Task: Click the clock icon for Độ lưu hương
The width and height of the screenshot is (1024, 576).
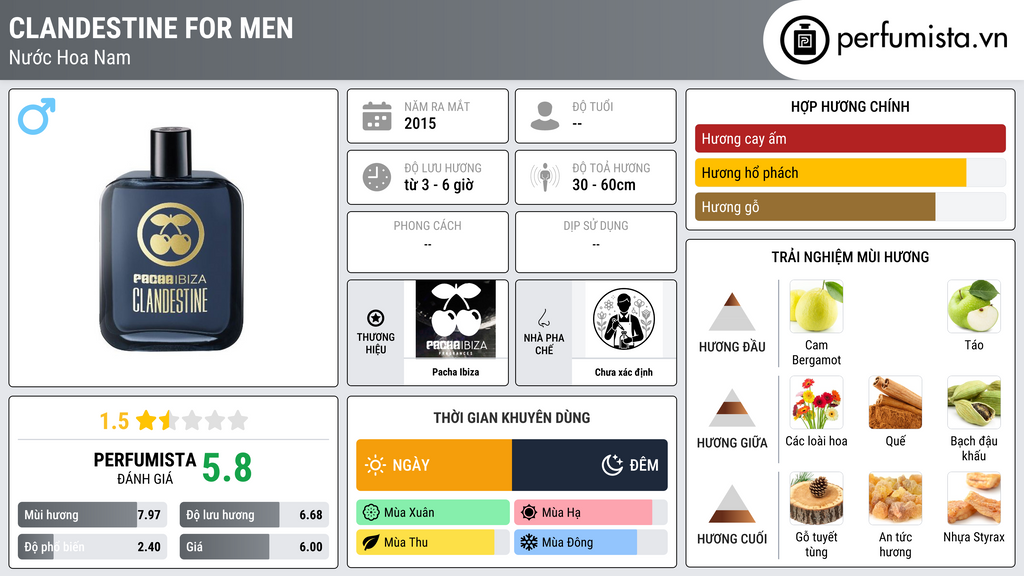Action: [x=377, y=177]
